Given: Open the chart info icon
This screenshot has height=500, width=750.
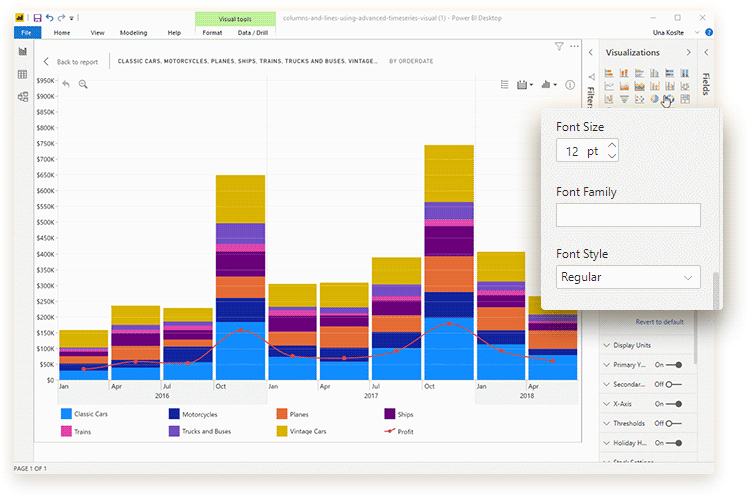Looking at the screenshot, I should (570, 85).
